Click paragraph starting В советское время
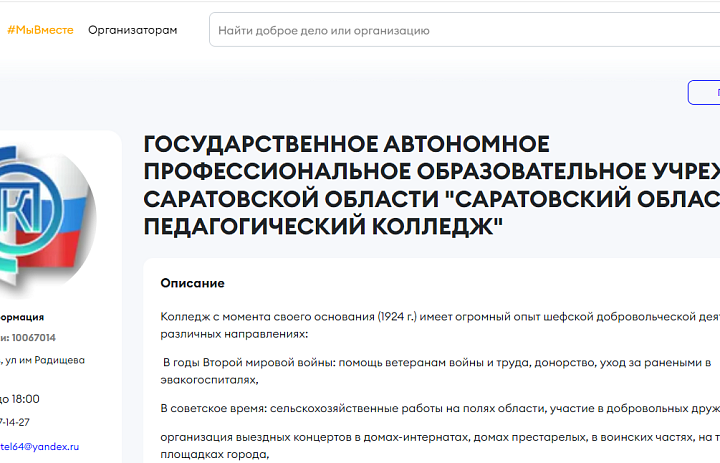The height and width of the screenshot is (463, 720). tap(440, 408)
